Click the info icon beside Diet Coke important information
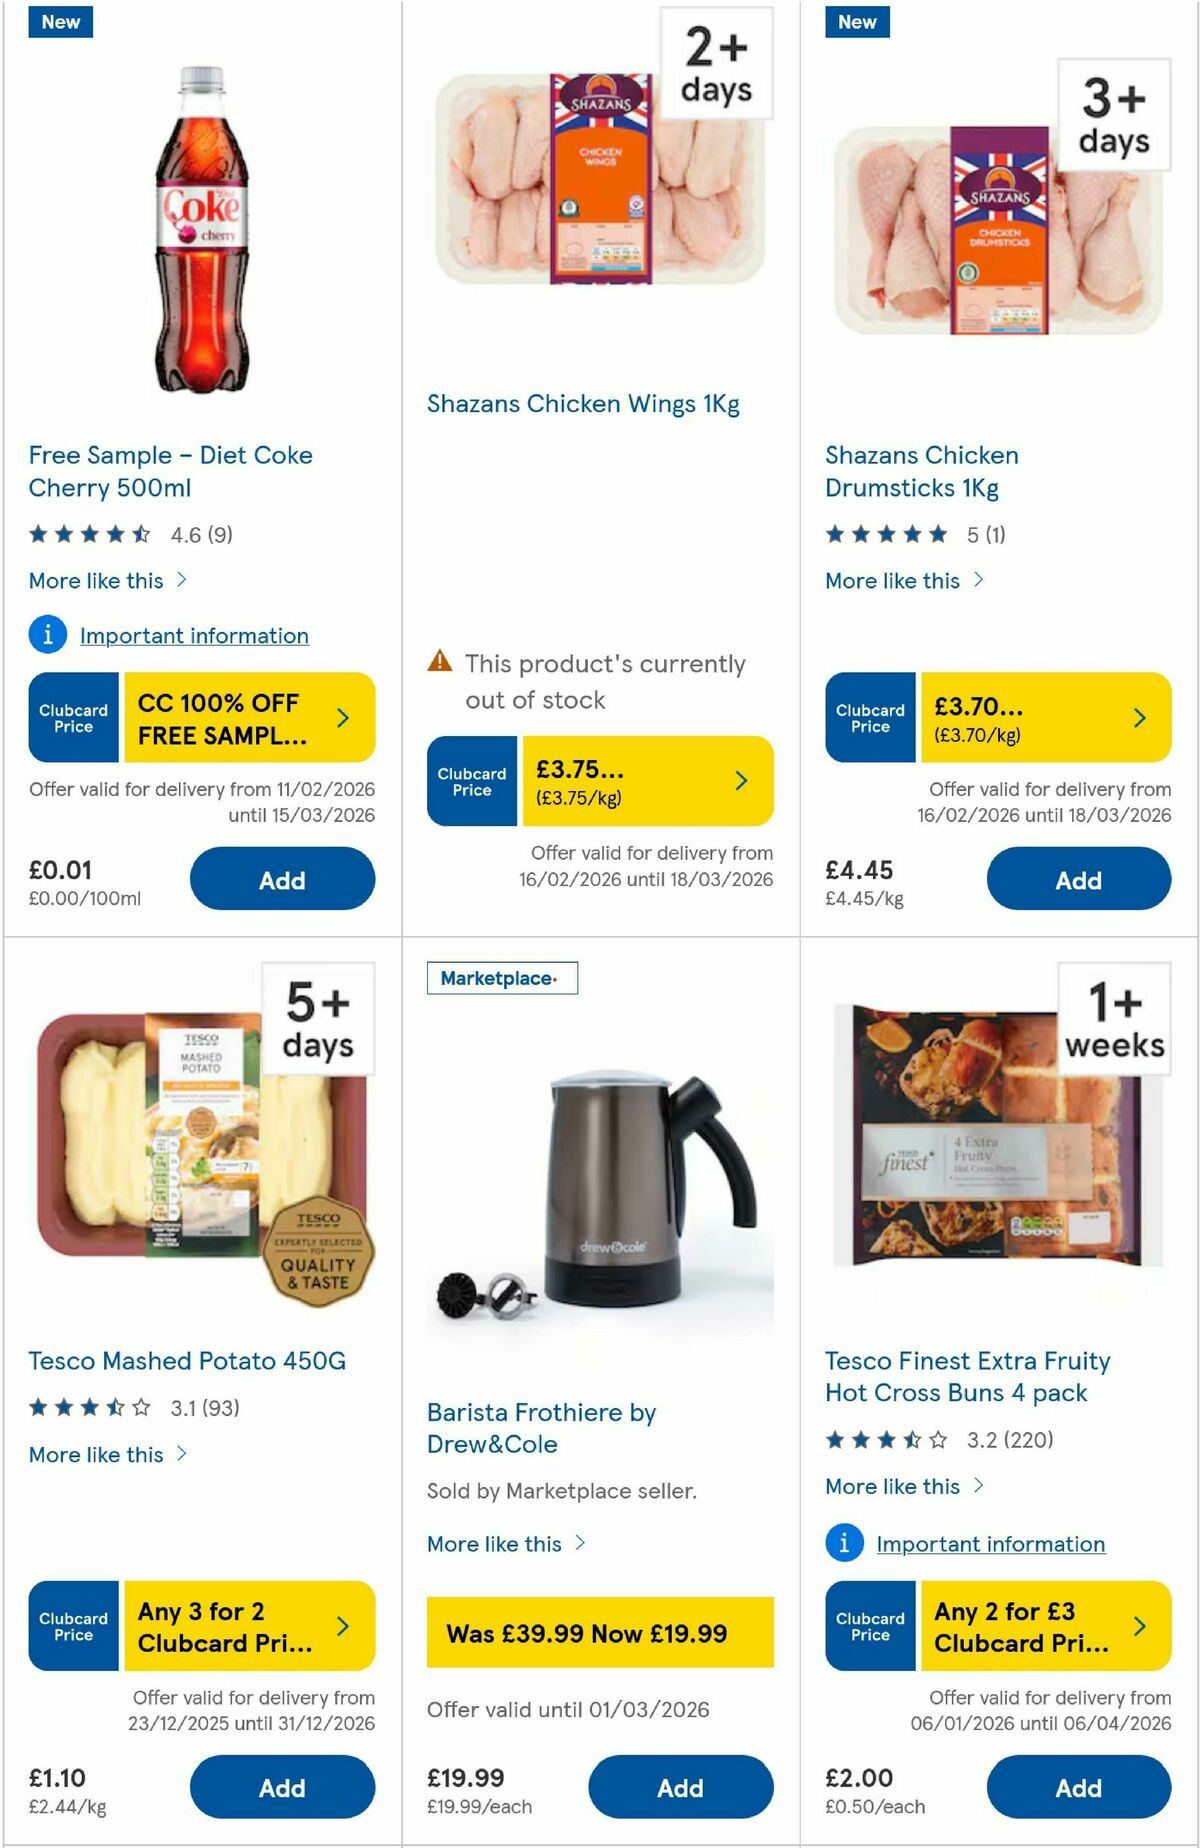 click(x=47, y=635)
